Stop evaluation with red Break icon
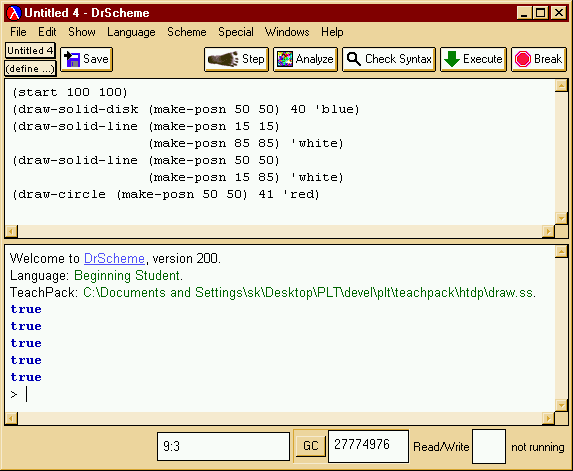The height and width of the screenshot is (471, 573). click(x=523, y=59)
